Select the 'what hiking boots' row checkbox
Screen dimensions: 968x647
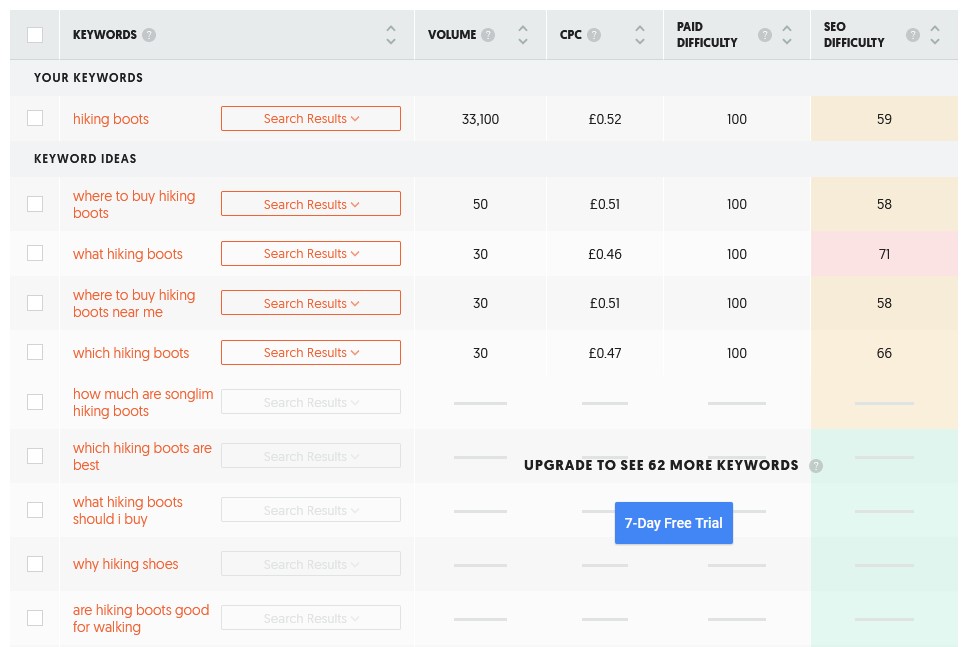coord(35,253)
